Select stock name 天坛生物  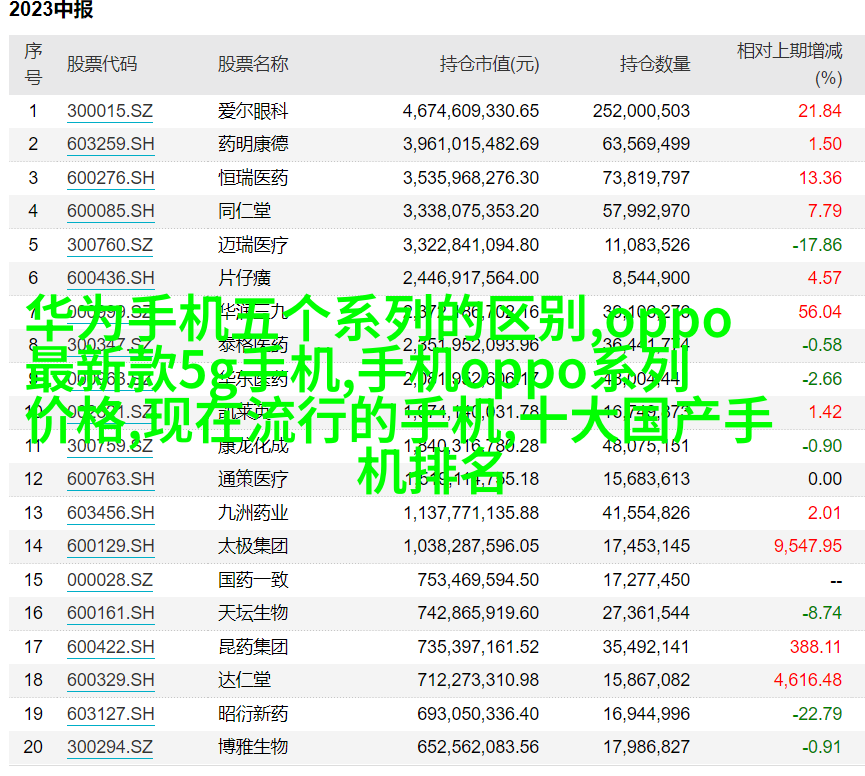pos(253,613)
